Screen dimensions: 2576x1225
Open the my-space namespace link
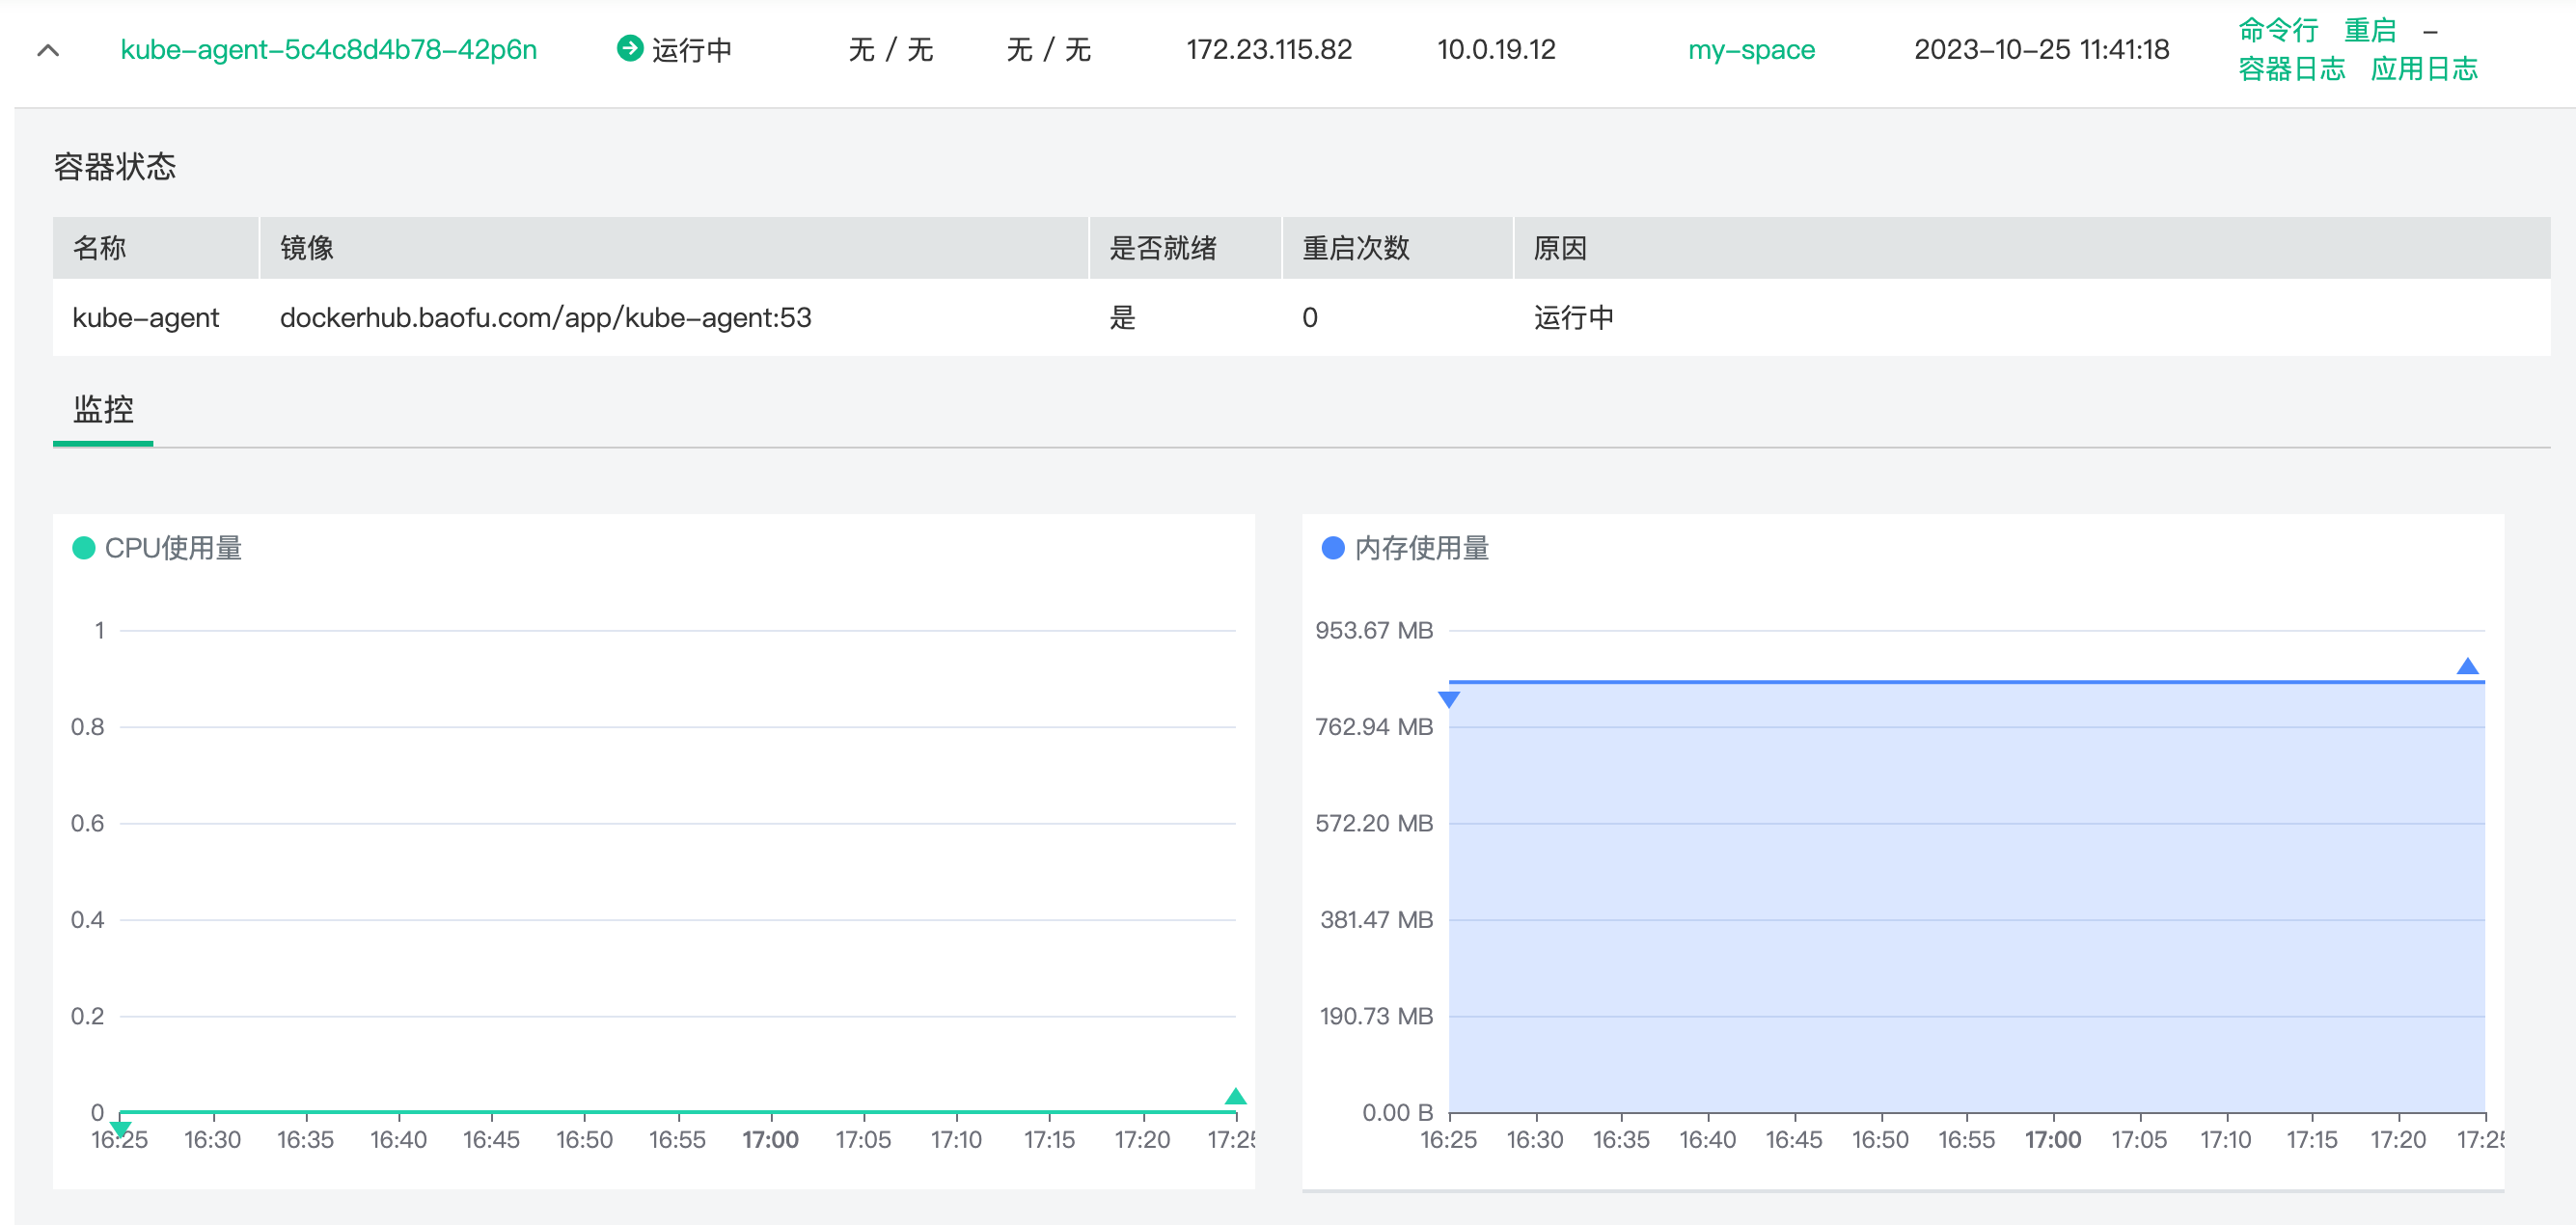[1751, 50]
